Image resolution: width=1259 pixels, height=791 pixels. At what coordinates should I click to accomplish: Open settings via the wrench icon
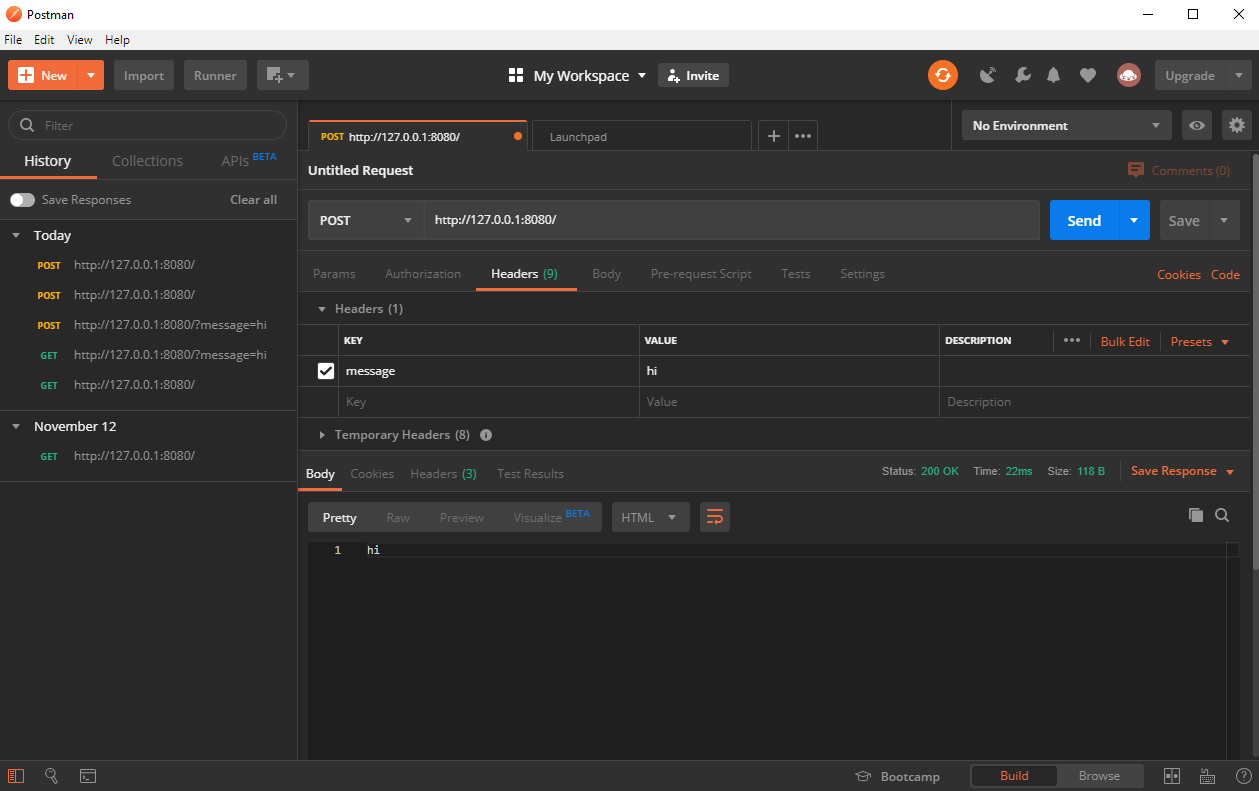click(1022, 75)
